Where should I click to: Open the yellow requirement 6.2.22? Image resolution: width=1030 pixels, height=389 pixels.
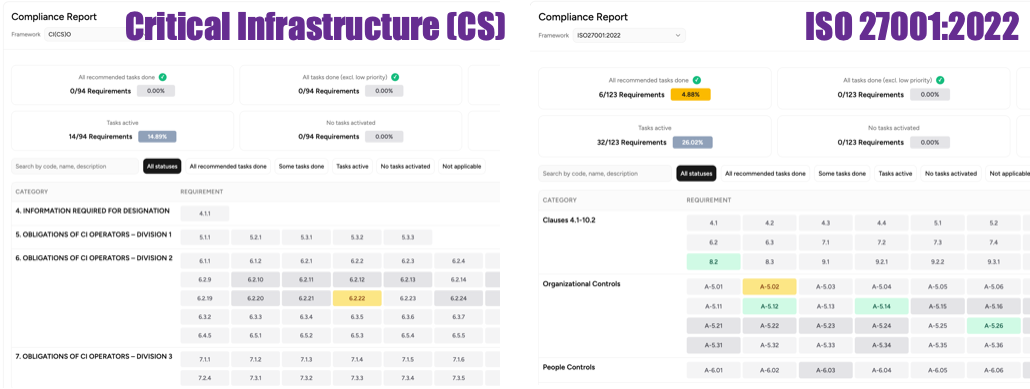(357, 298)
